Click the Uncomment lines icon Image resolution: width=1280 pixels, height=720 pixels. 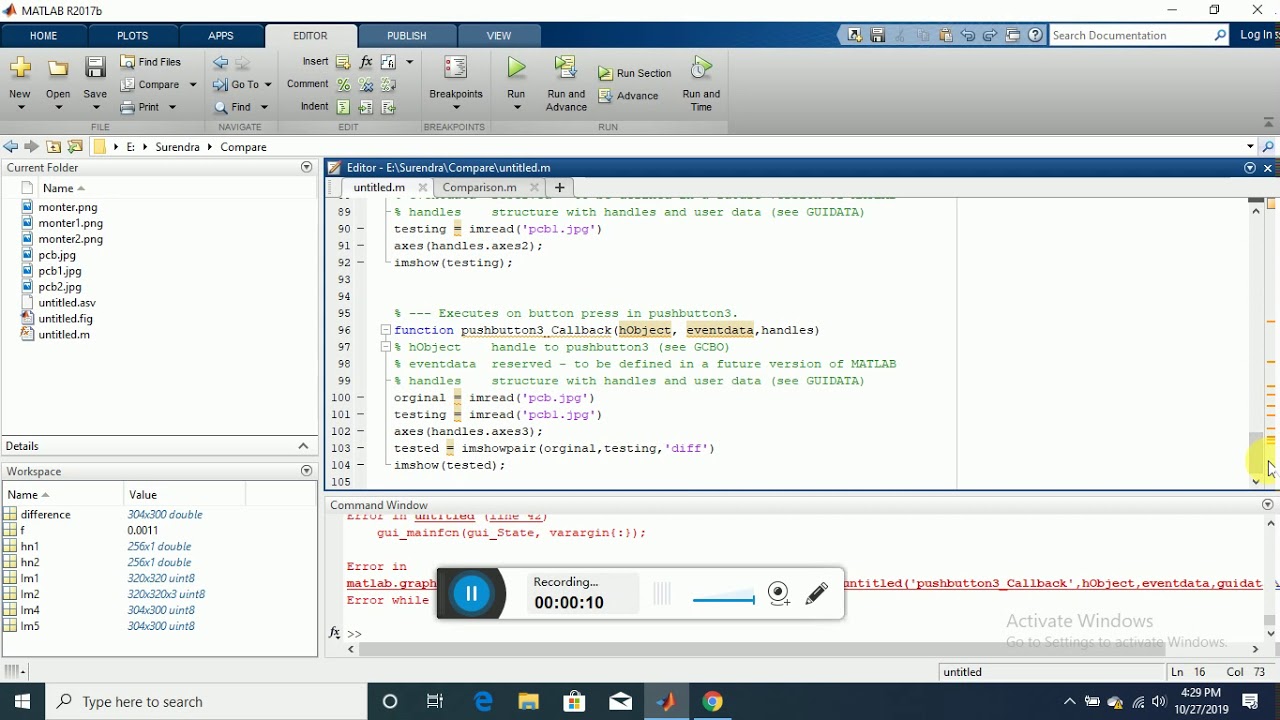[x=366, y=85]
